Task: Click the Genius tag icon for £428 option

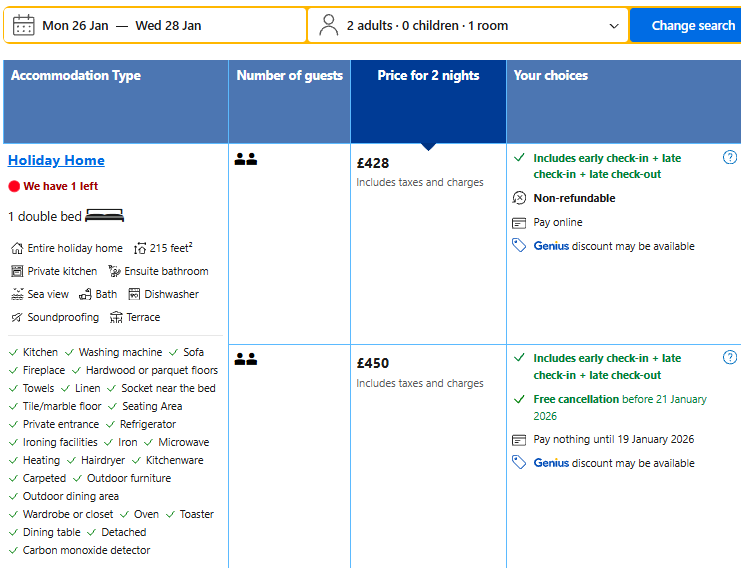Action: tap(519, 246)
